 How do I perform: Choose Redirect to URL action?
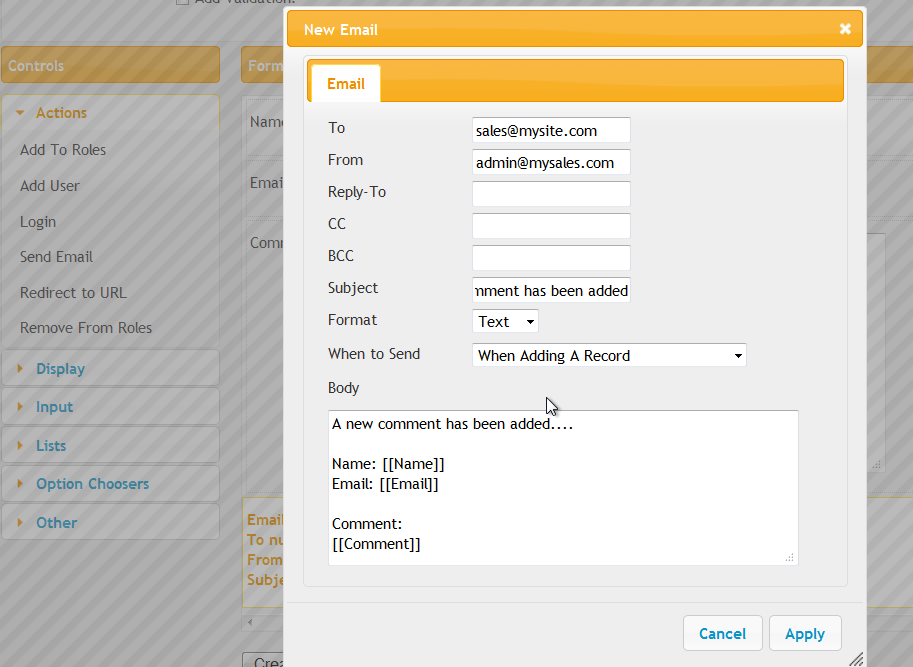73,292
